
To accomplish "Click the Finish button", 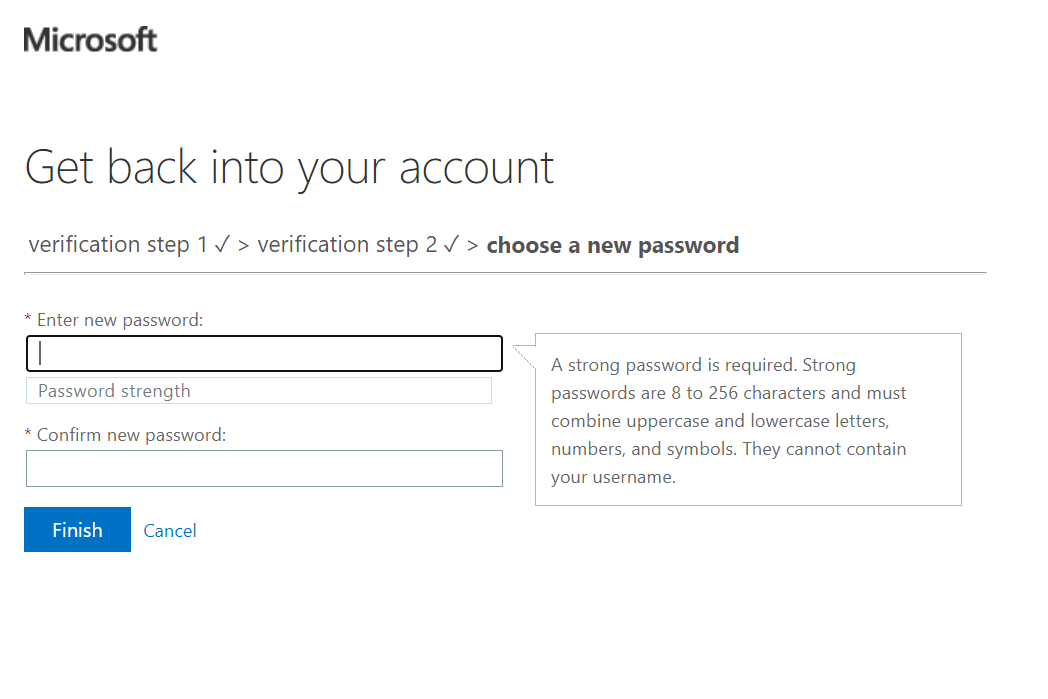I will [77, 529].
